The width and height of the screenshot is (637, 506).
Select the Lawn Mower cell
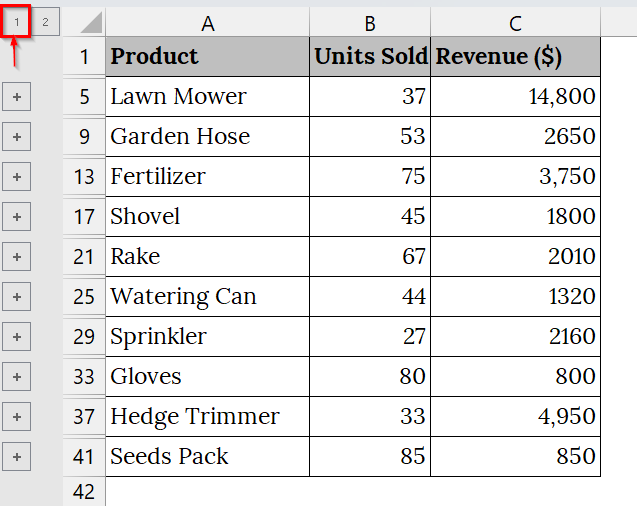point(207,97)
